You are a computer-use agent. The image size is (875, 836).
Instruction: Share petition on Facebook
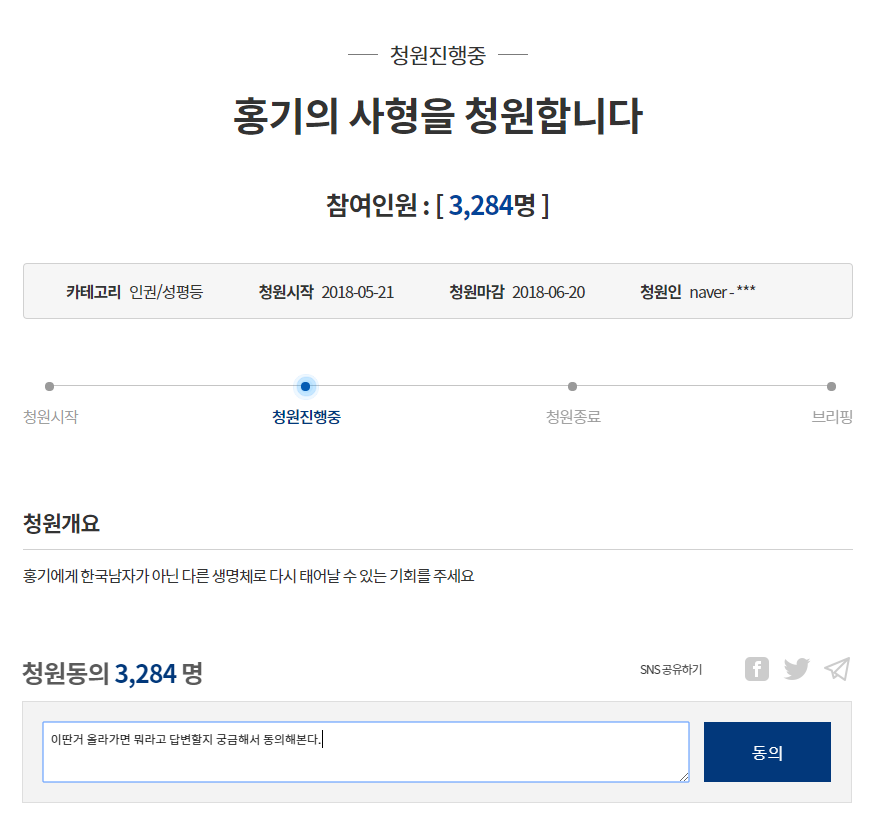757,669
